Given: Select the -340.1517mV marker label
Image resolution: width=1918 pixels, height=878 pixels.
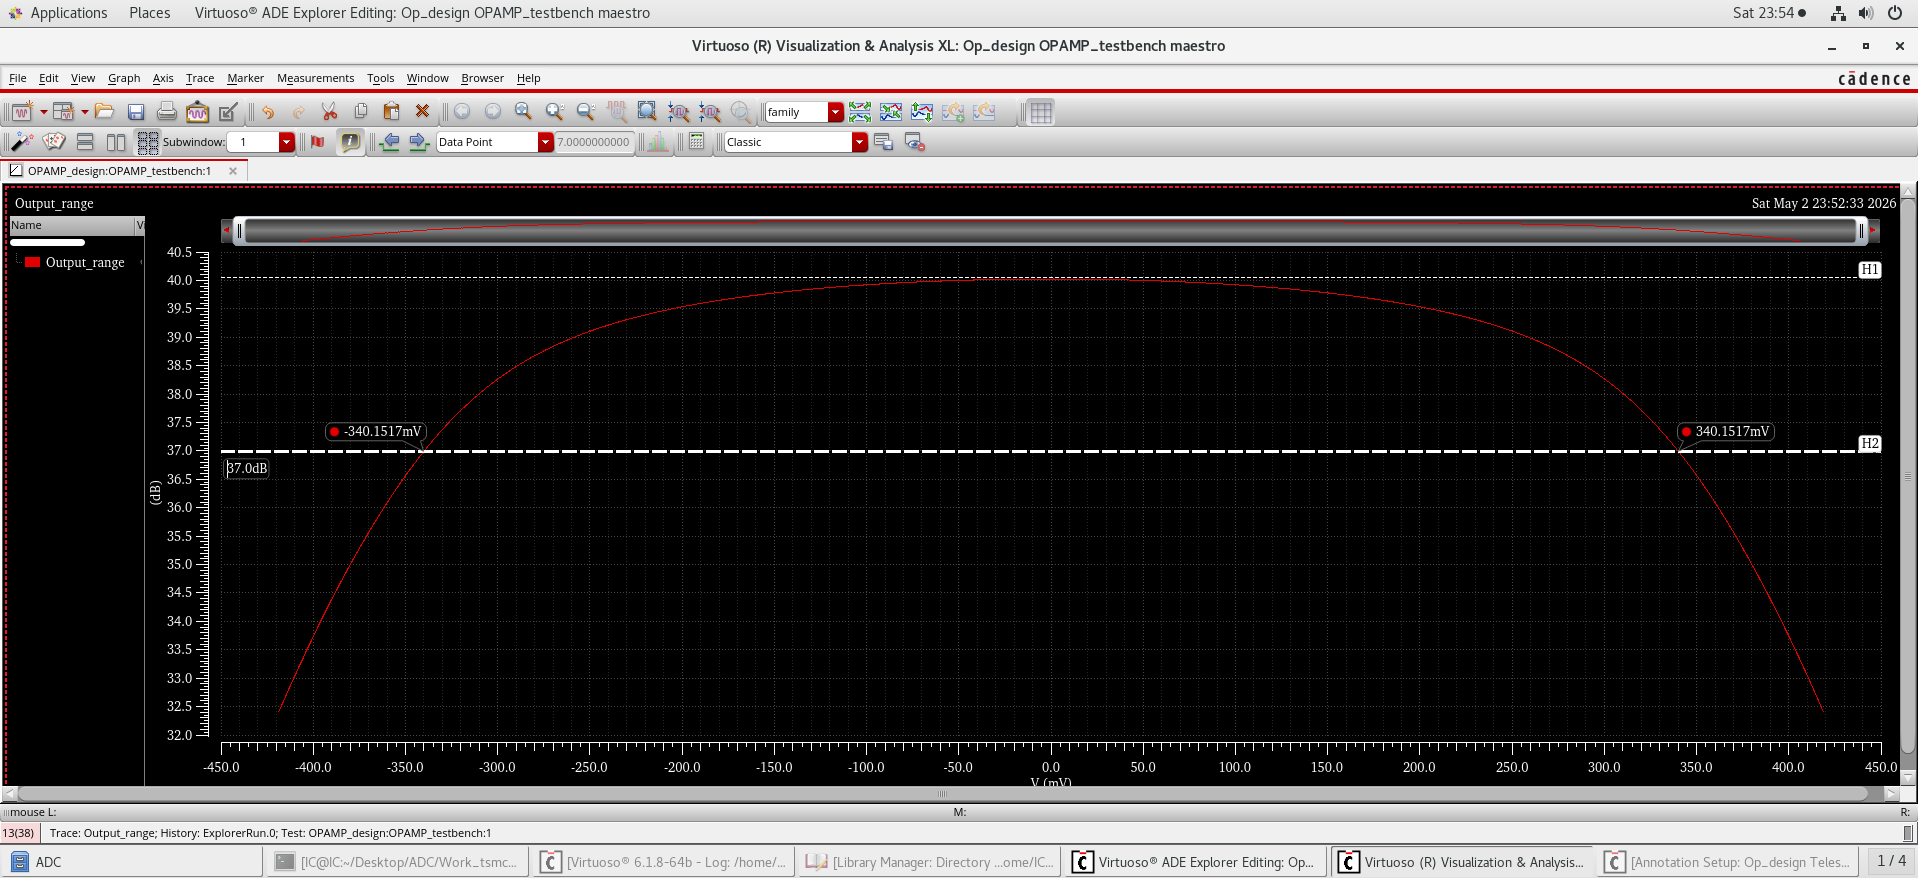Looking at the screenshot, I should pyautogui.click(x=376, y=432).
